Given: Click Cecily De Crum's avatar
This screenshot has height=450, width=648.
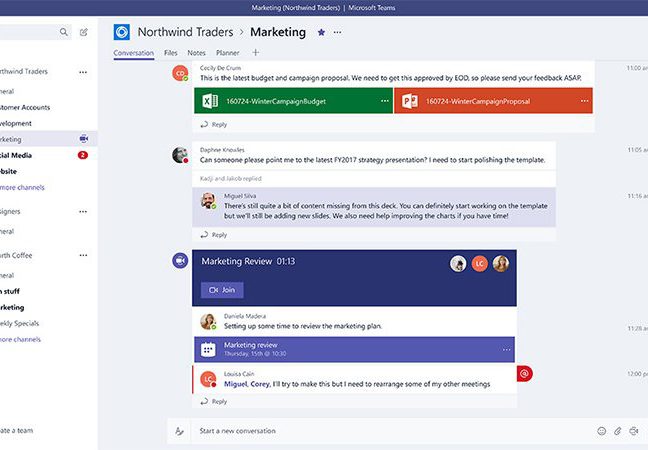Looking at the screenshot, I should [x=180, y=73].
